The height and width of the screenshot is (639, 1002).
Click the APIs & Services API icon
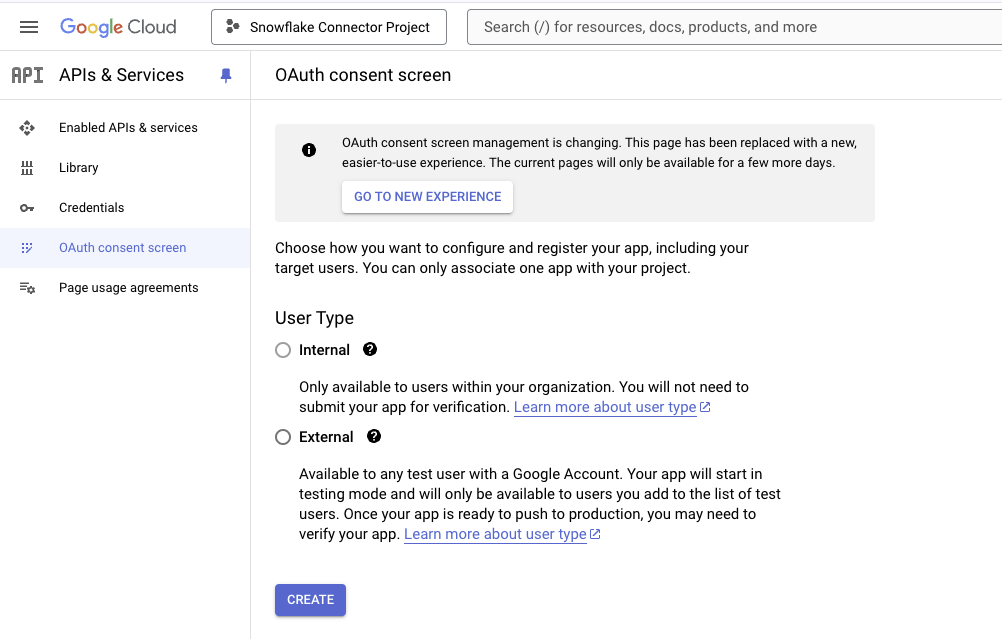click(27, 75)
